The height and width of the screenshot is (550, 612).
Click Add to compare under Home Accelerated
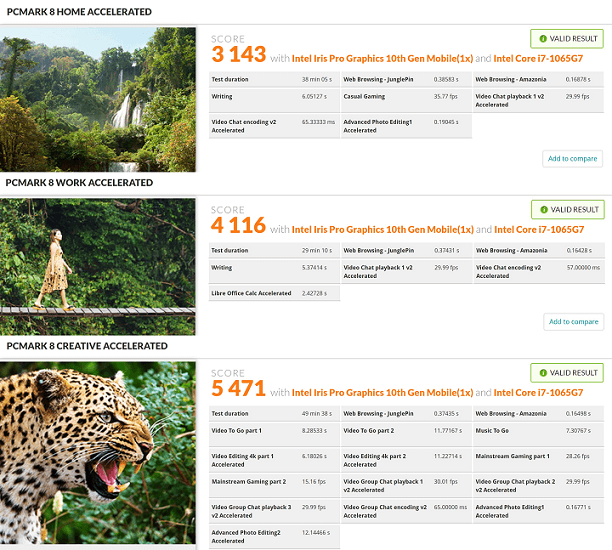pos(574,158)
